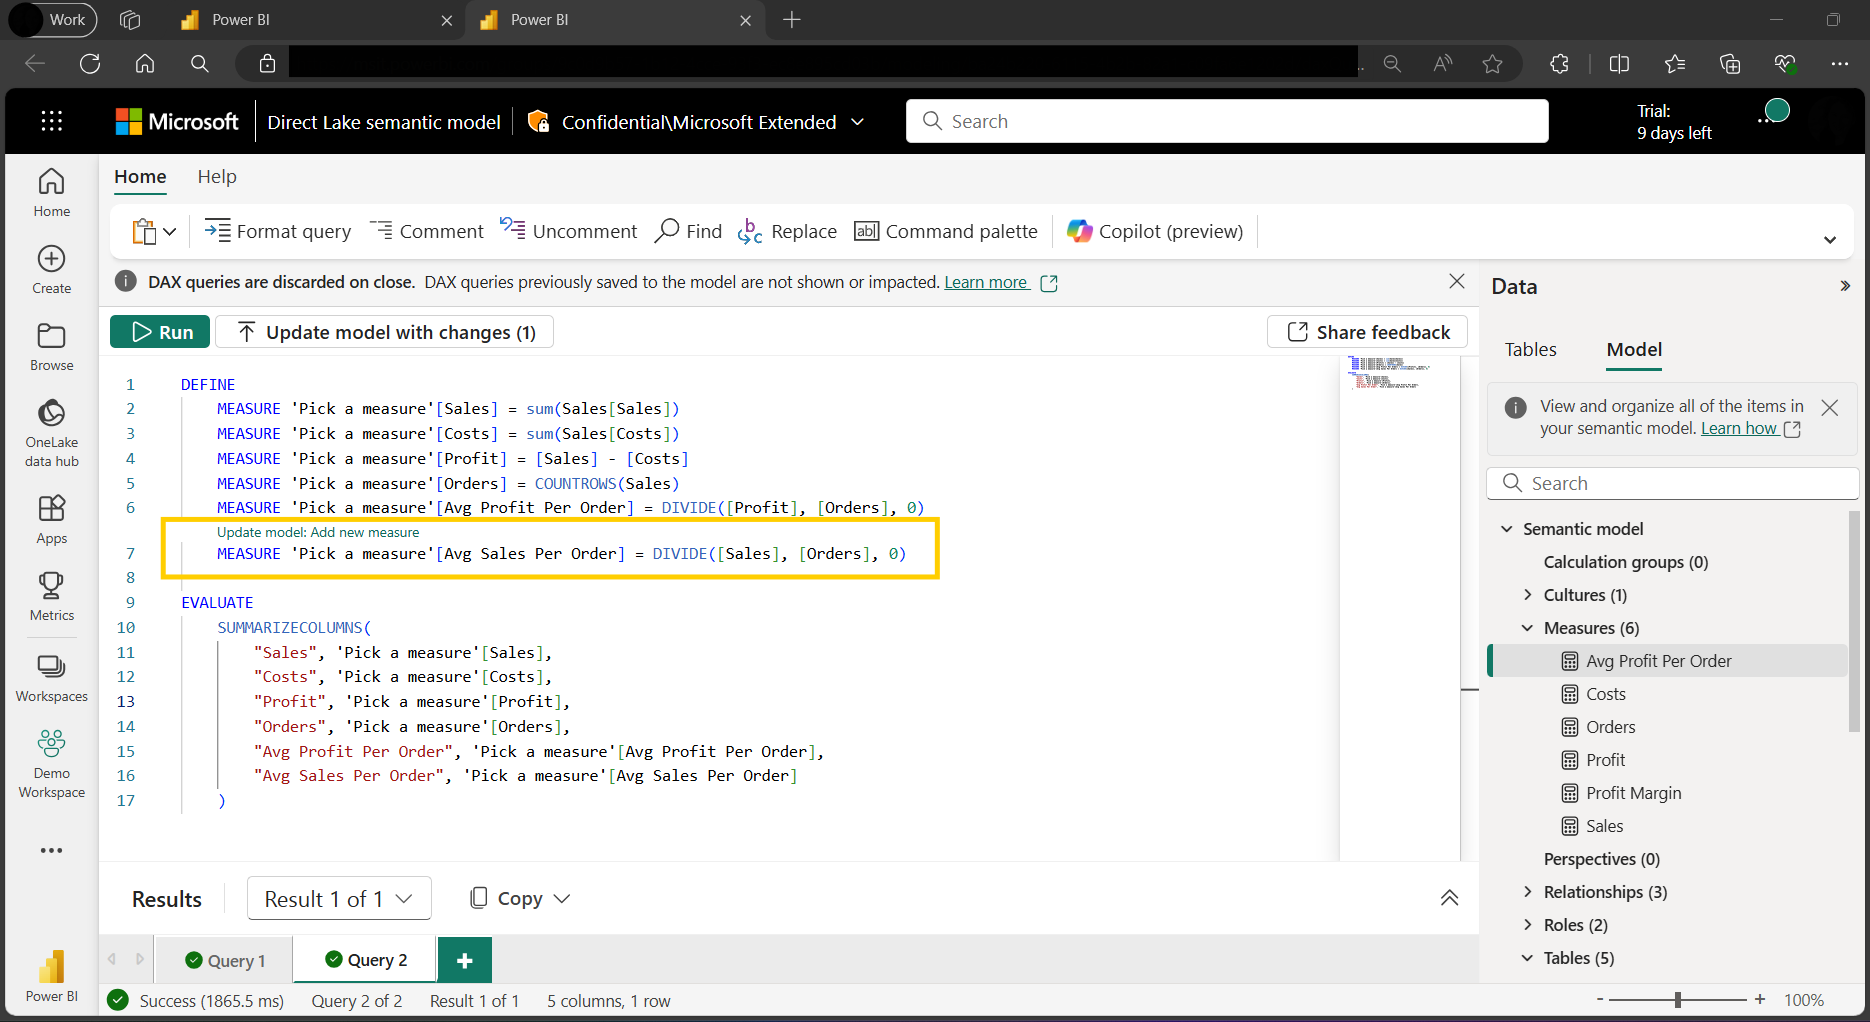Open the Metrics trophy icon in sidebar
The height and width of the screenshot is (1022, 1870).
click(x=51, y=585)
